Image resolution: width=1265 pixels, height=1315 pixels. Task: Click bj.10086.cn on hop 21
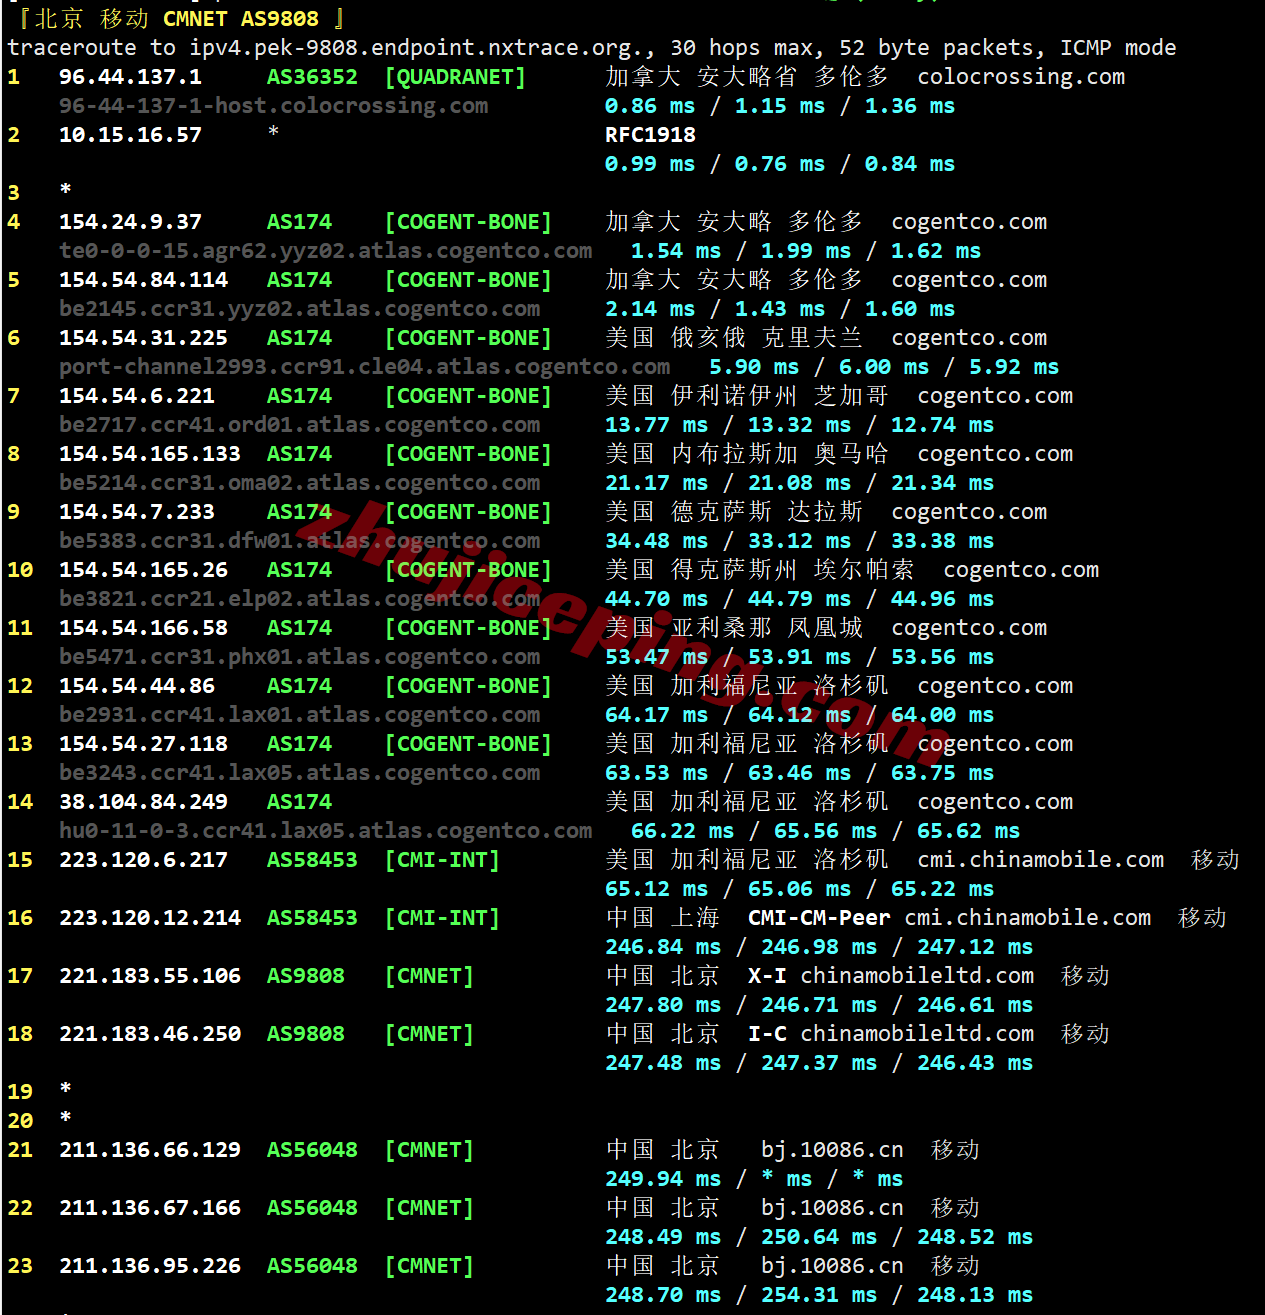832,1150
